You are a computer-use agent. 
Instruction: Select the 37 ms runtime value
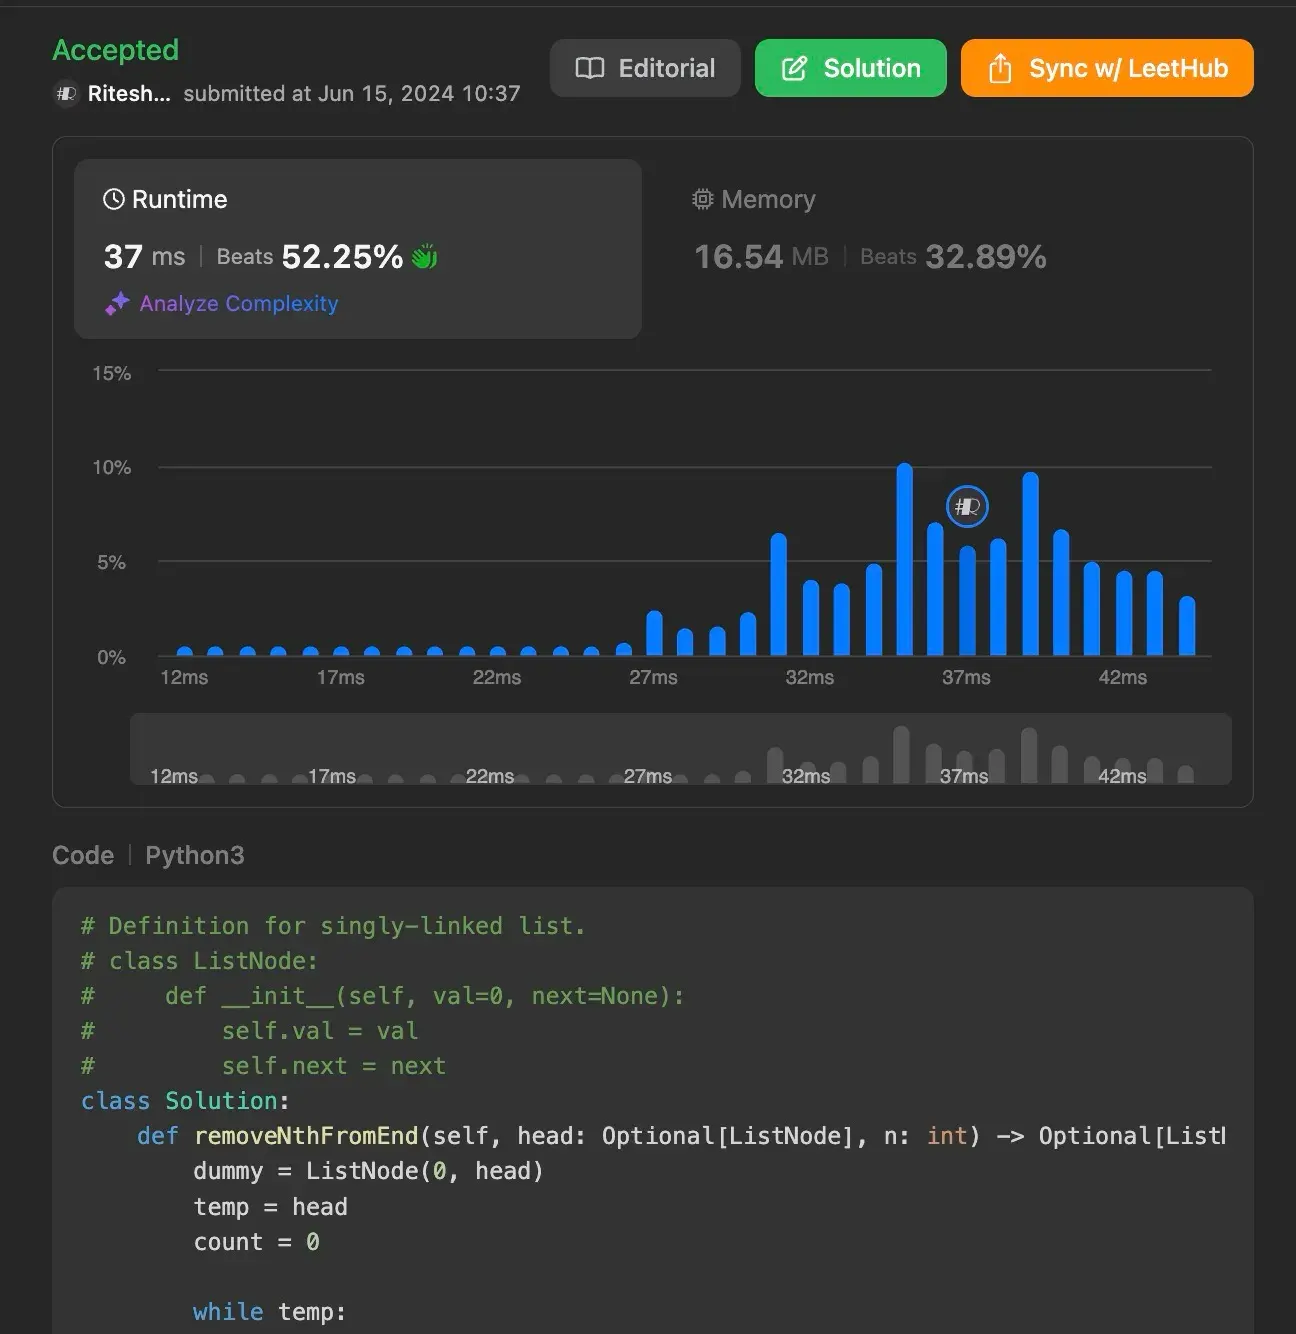[144, 256]
